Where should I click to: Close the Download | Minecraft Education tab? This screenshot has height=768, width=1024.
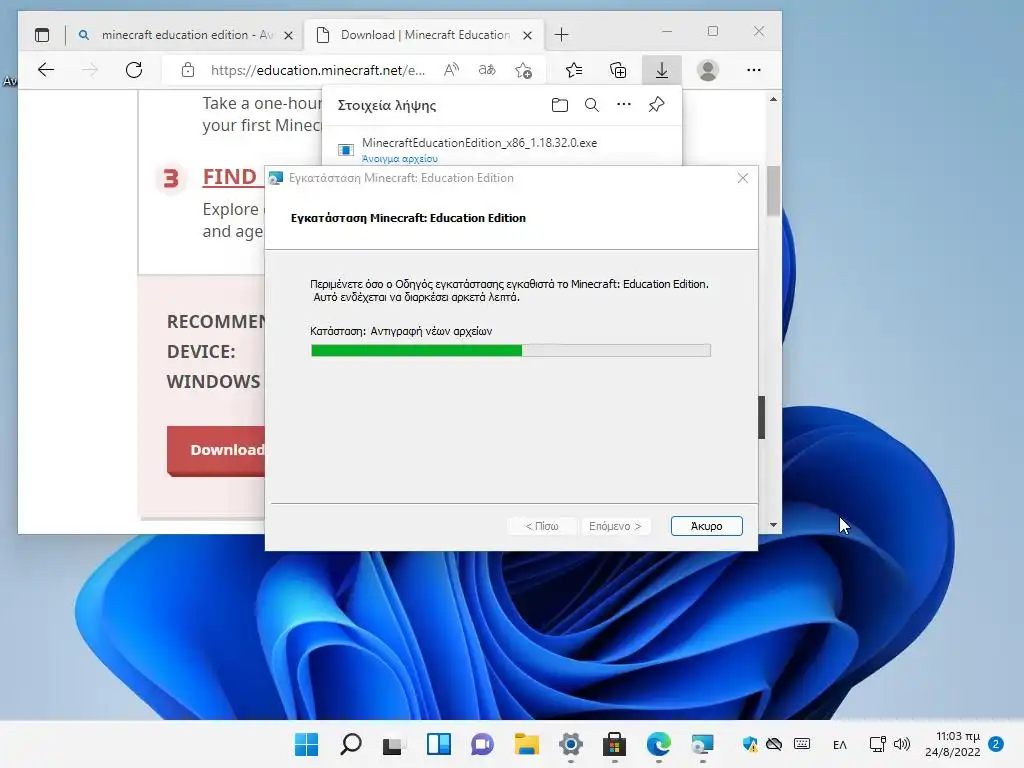528,35
